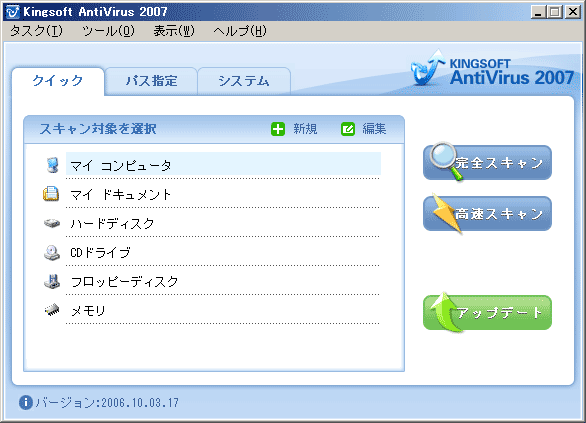
Task: Open the ツール(O) menu
Action: (x=108, y=31)
